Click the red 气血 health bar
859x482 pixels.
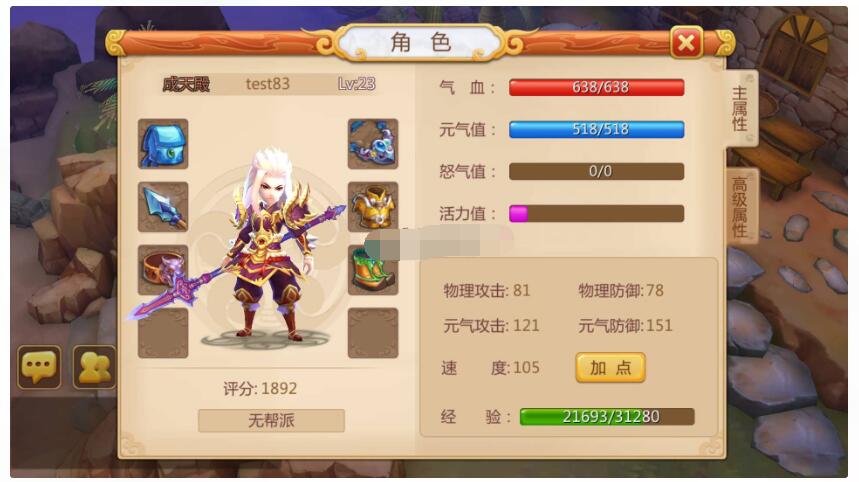click(x=597, y=87)
